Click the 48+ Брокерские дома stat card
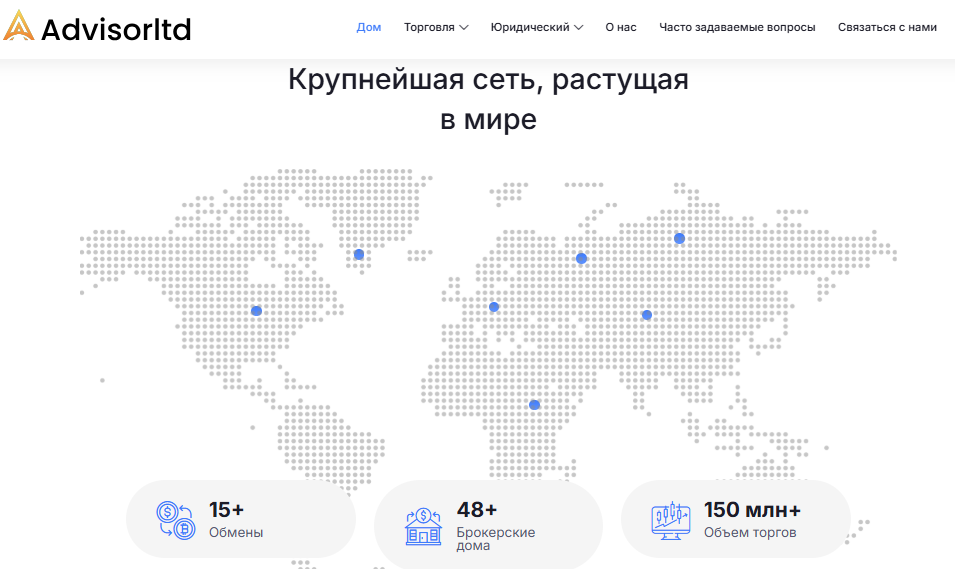Image resolution: width=955 pixels, height=569 pixels. 488,520
